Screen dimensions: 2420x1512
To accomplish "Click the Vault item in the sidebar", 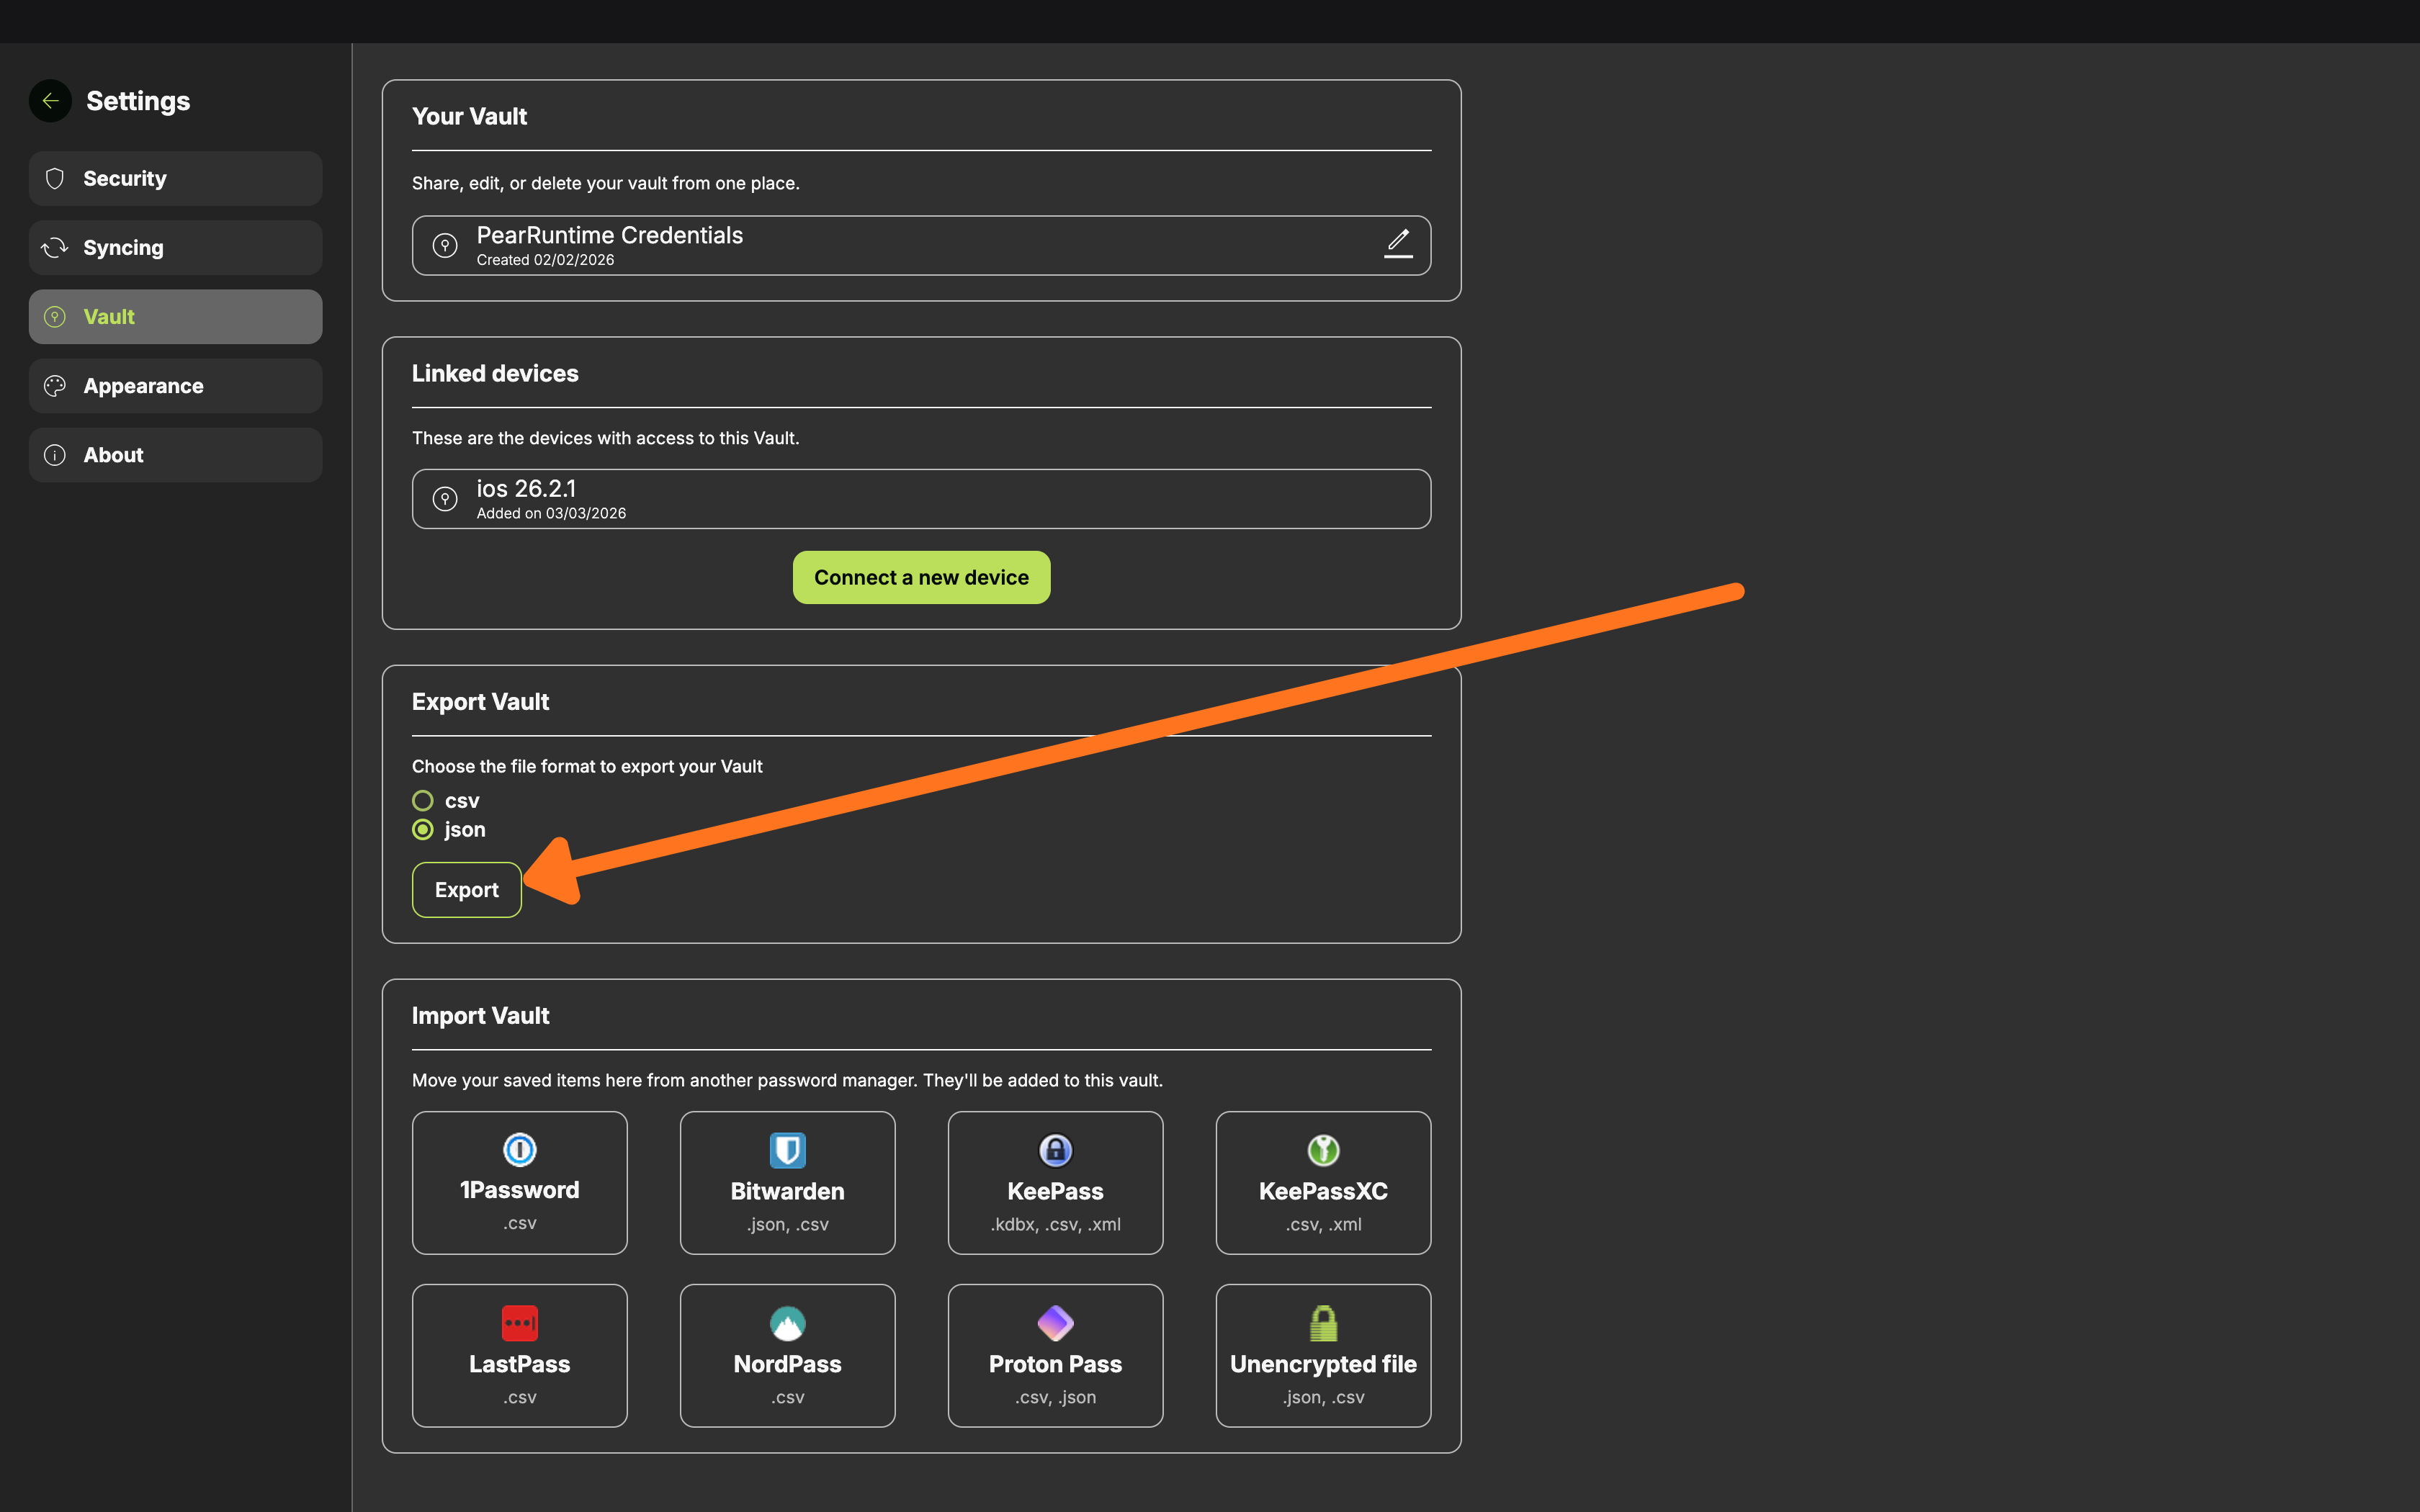I will (175, 317).
